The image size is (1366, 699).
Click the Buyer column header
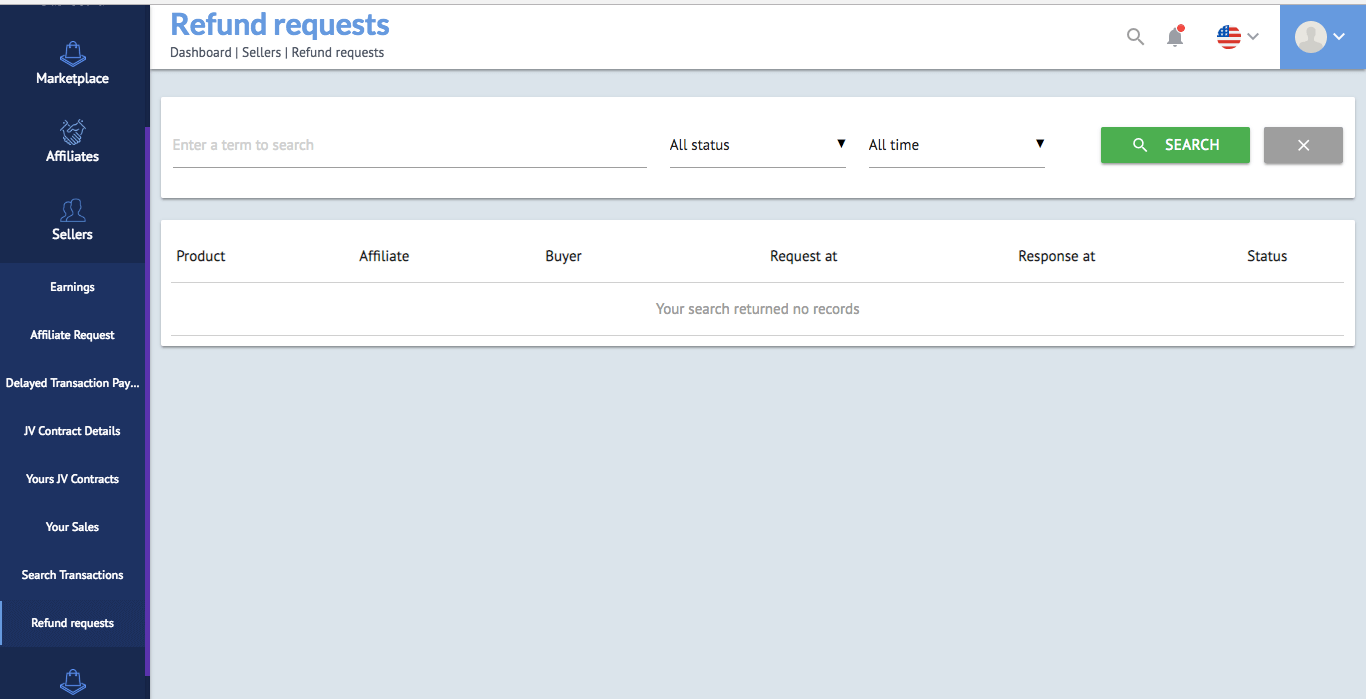pyautogui.click(x=563, y=256)
